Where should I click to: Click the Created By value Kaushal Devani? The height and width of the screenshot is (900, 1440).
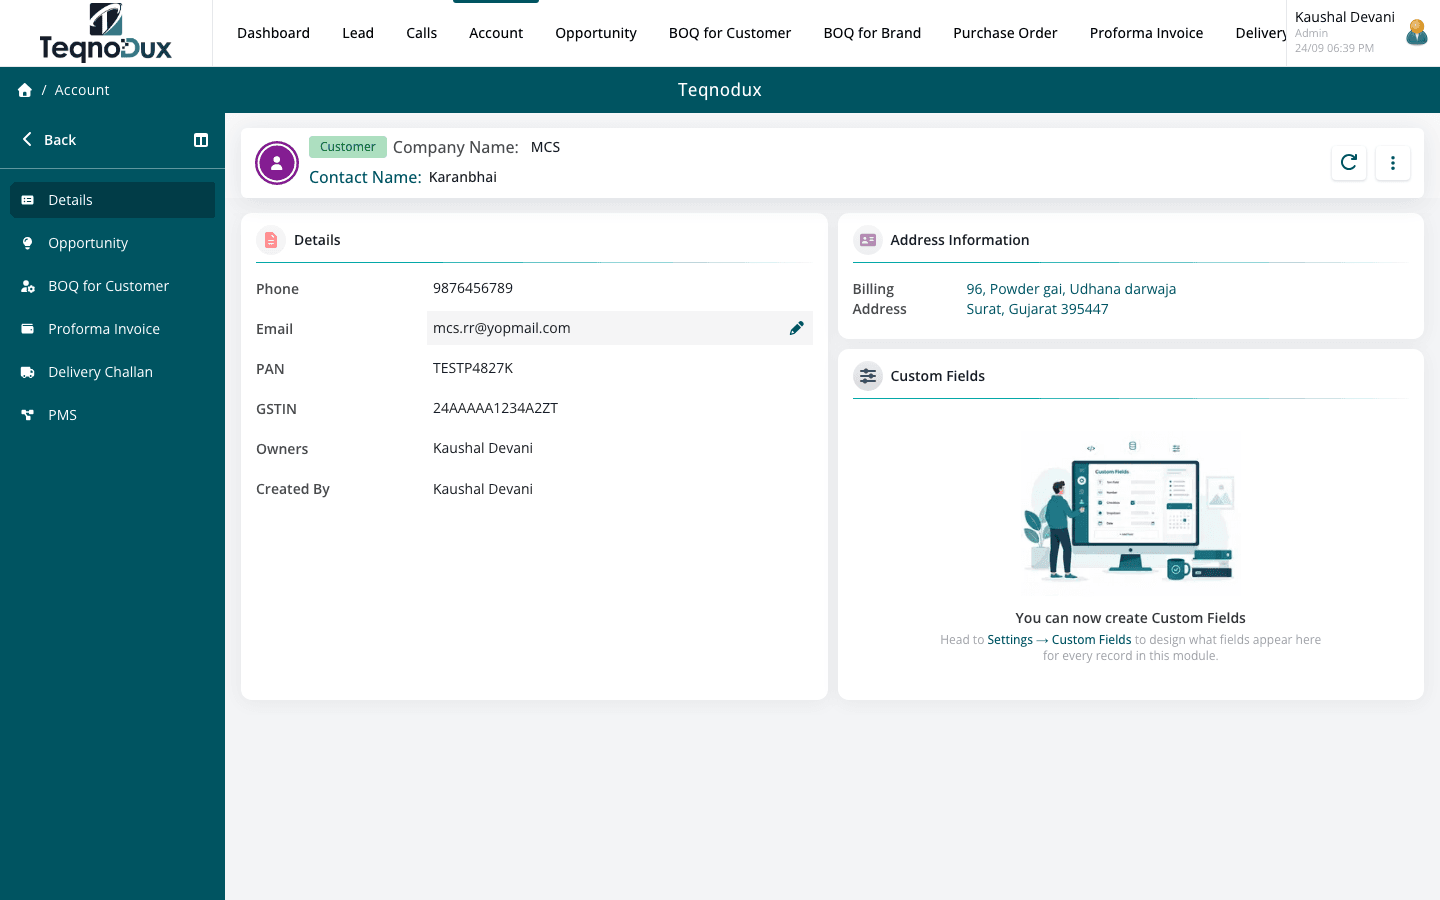483,489
